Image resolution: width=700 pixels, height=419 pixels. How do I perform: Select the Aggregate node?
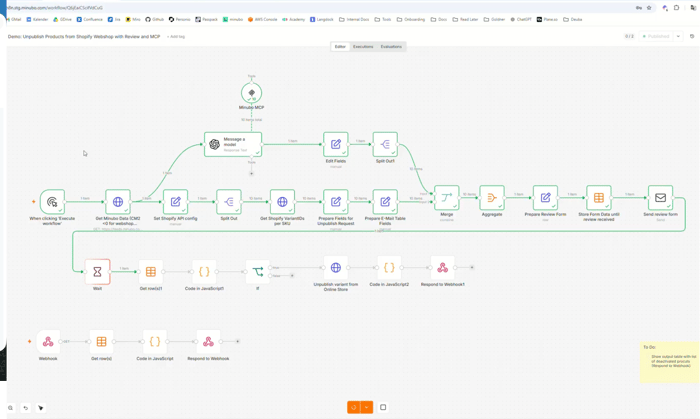[492, 198]
